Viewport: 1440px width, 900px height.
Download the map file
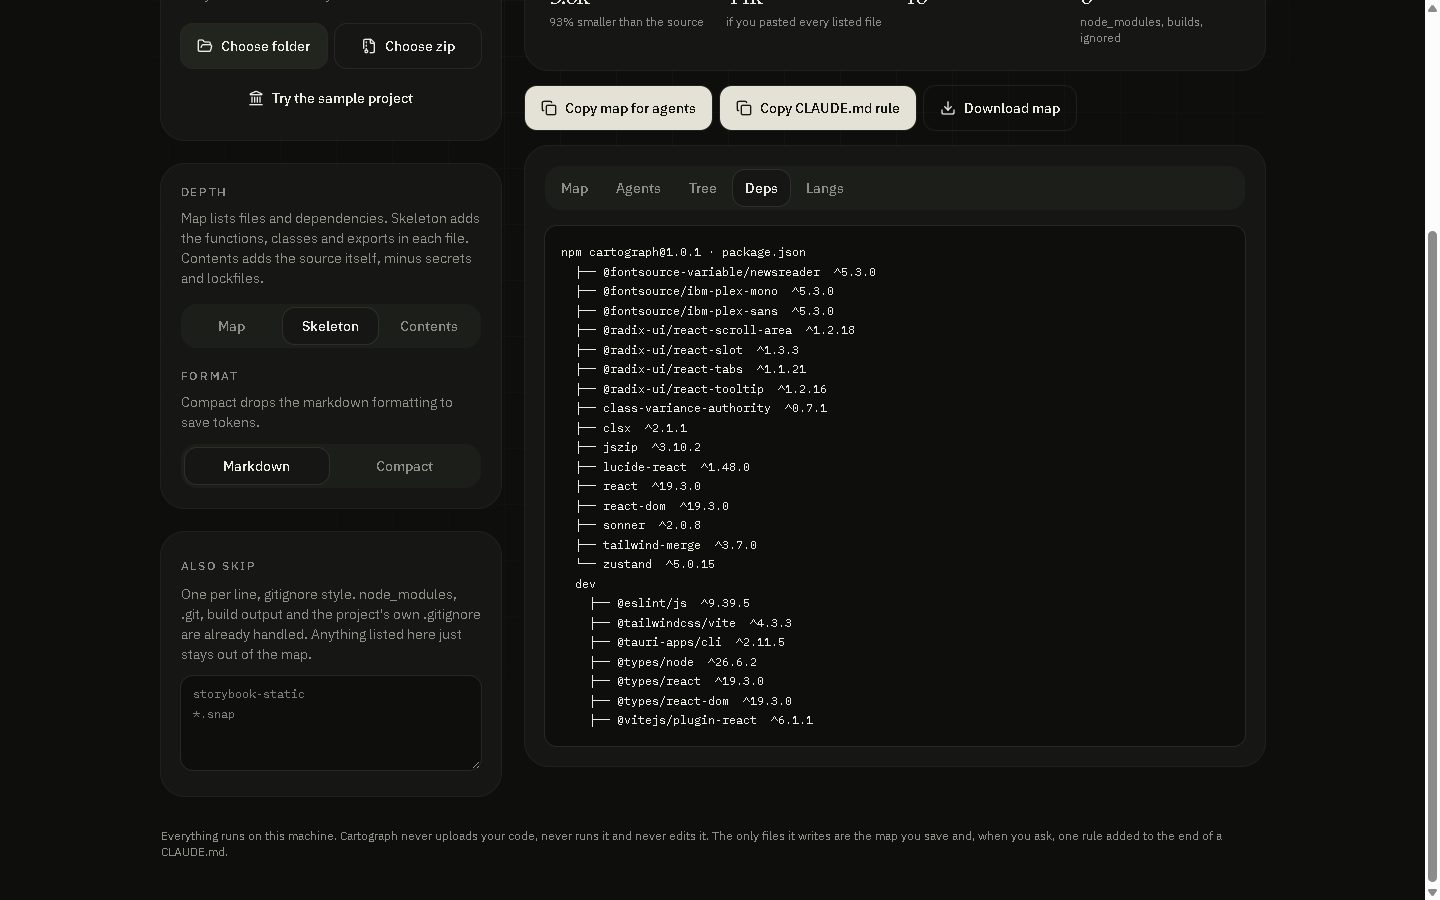[1000, 108]
